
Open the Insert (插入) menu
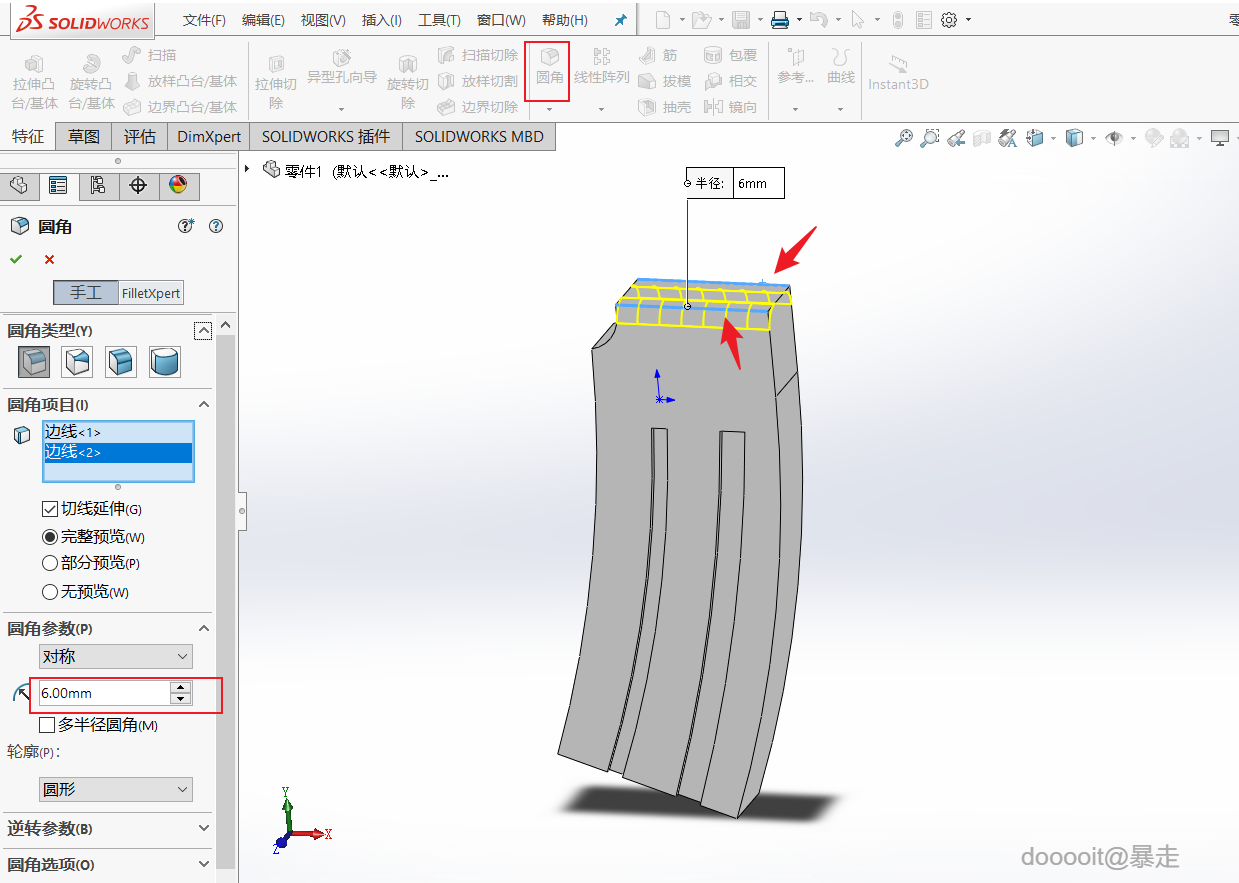tap(381, 20)
